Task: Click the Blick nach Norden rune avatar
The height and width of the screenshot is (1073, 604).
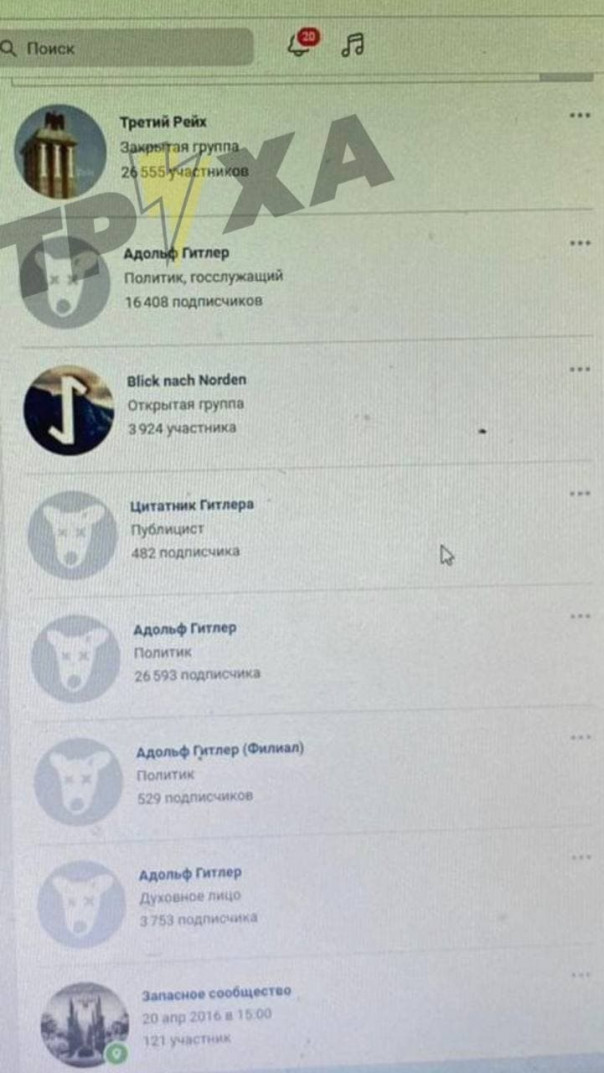Action: point(69,411)
